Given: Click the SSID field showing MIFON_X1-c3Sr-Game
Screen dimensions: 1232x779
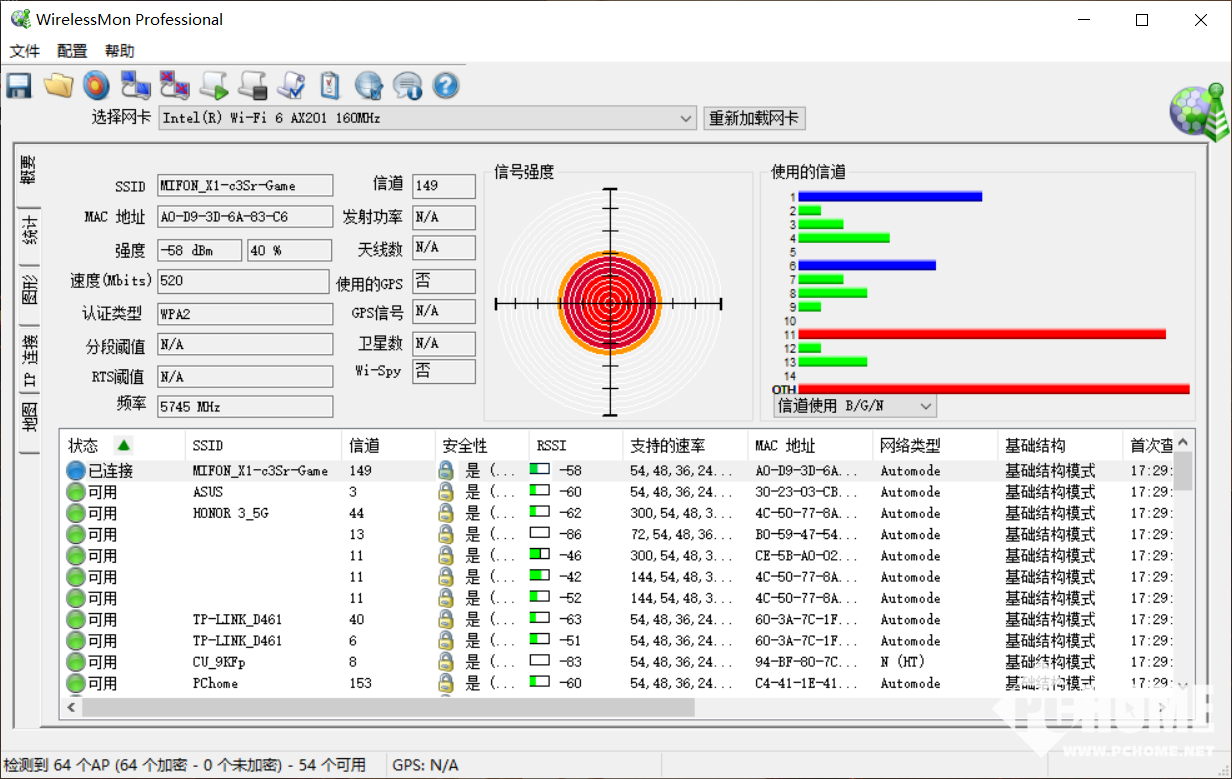Looking at the screenshot, I should point(245,186).
